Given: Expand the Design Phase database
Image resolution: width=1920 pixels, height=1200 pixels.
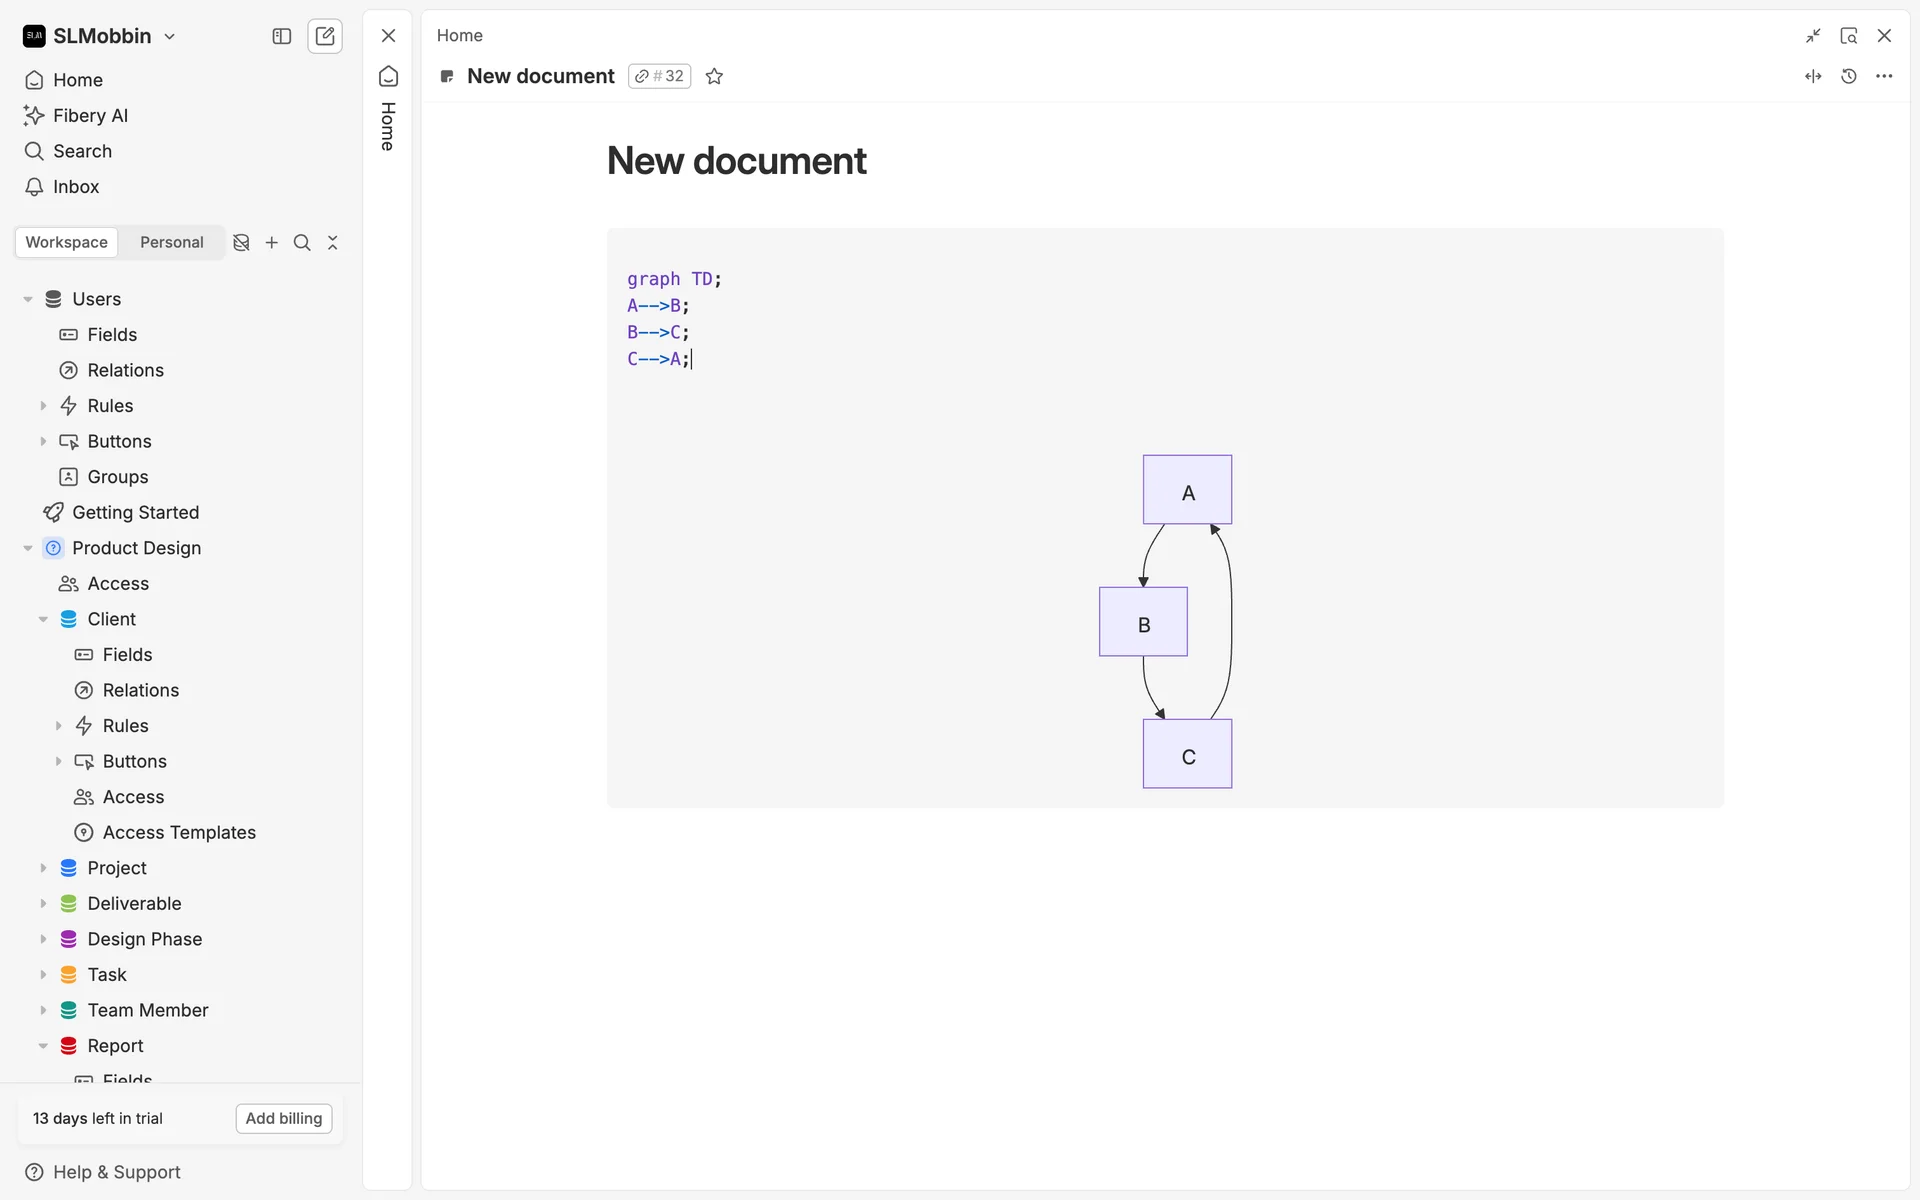Looking at the screenshot, I should point(43,939).
